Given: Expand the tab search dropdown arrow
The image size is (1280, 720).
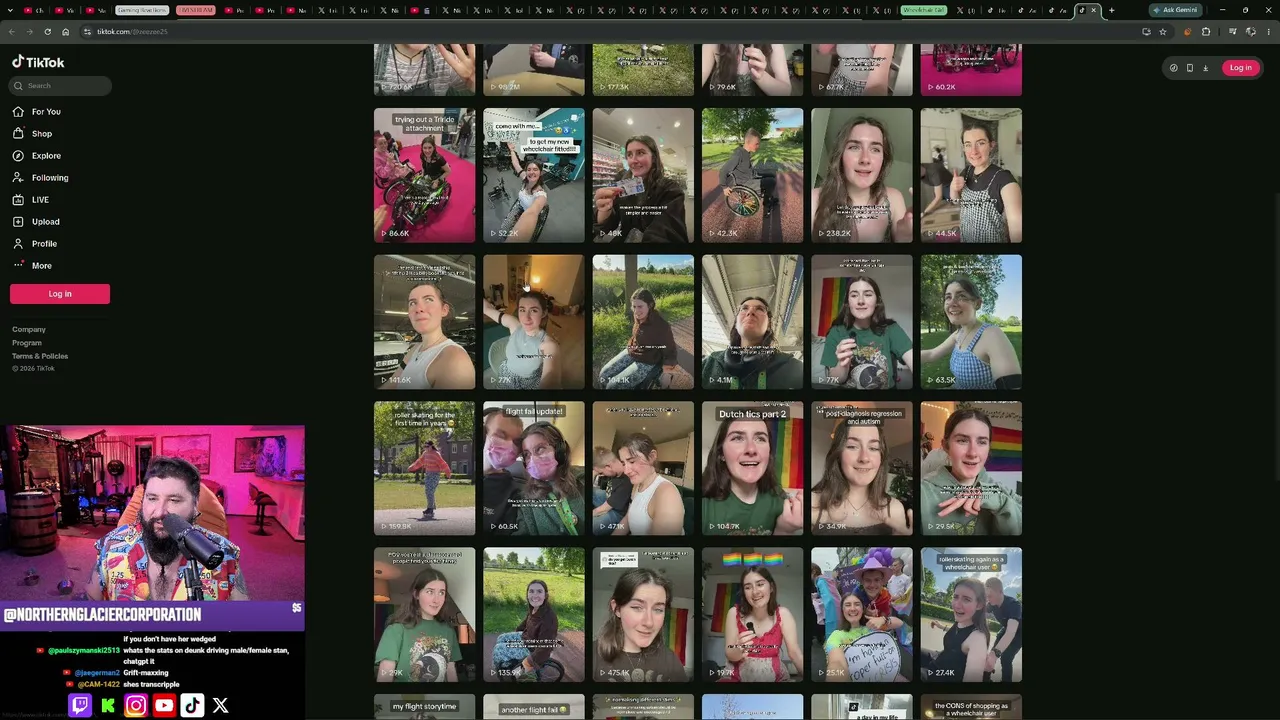Looking at the screenshot, I should click(11, 10).
